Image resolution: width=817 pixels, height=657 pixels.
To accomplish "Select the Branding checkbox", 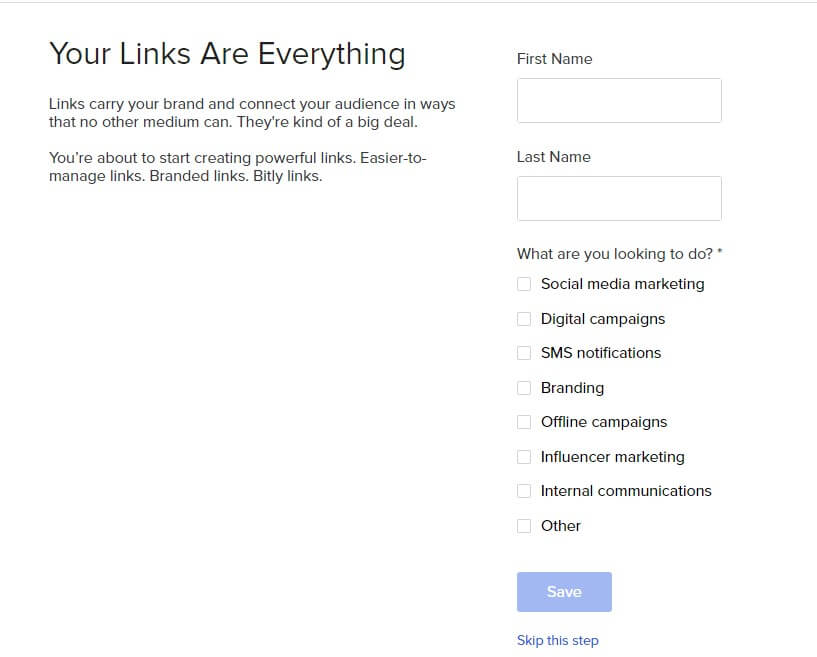I will click(x=524, y=387).
